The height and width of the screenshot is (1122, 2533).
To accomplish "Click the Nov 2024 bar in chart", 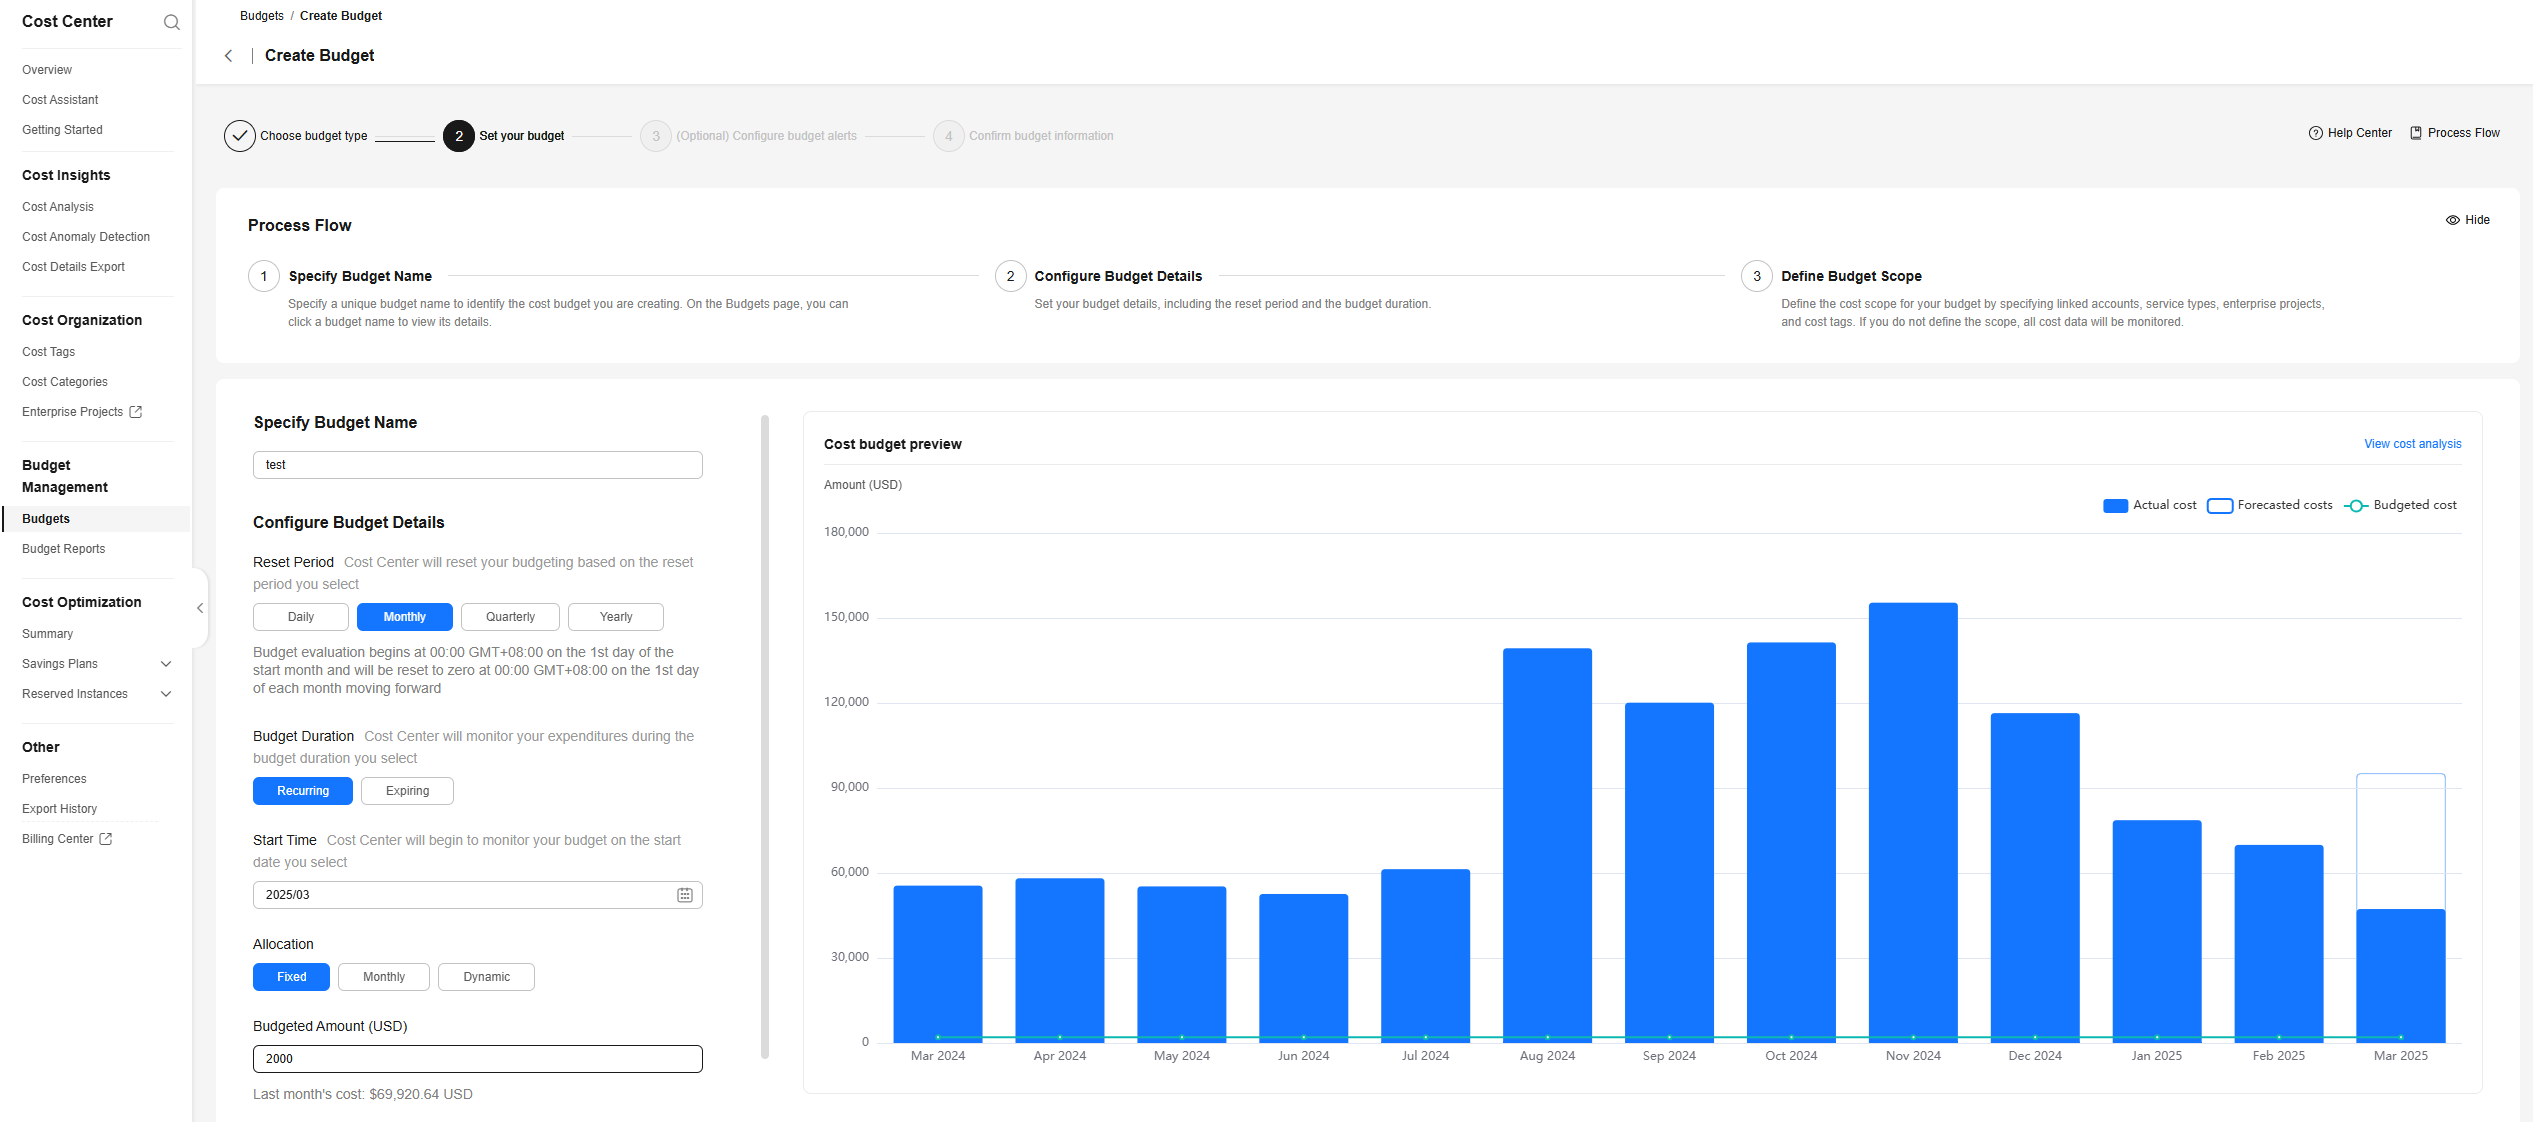I will pyautogui.click(x=1913, y=822).
